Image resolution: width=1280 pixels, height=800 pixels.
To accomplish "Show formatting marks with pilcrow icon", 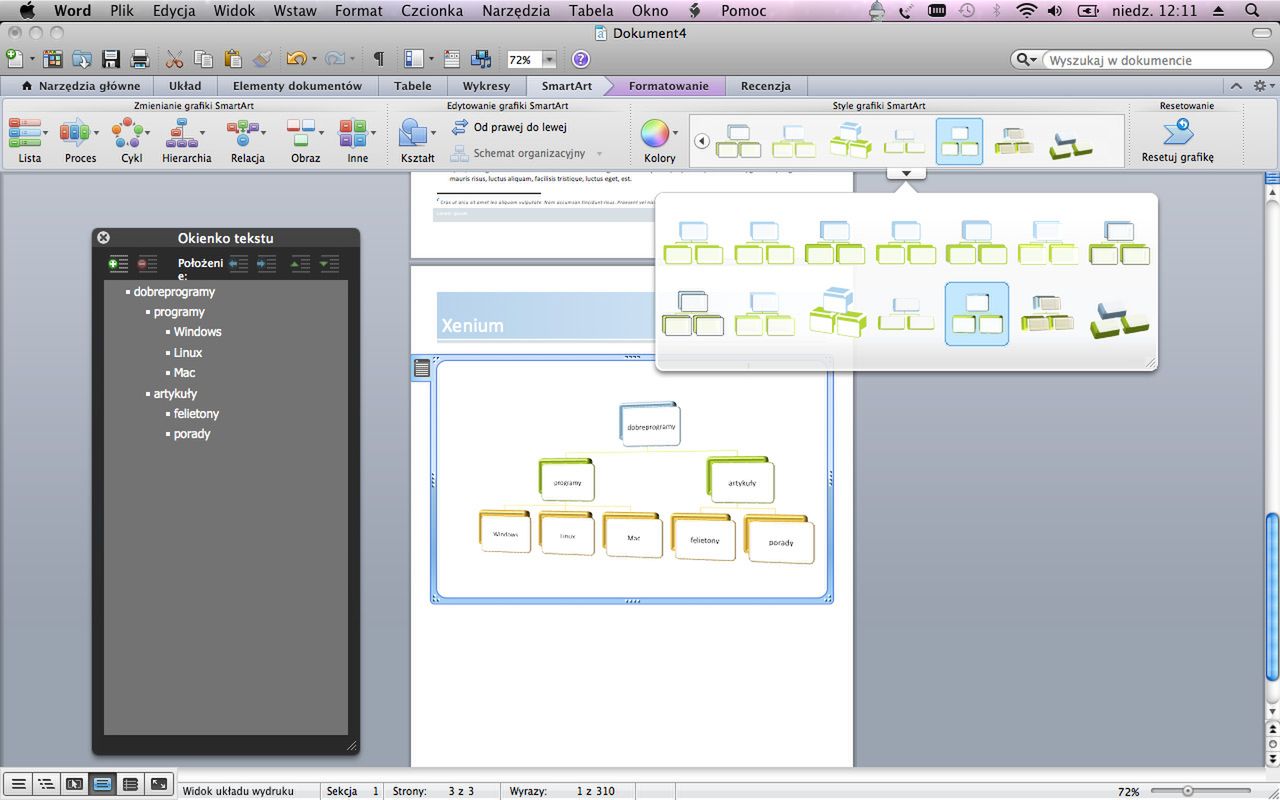I will tap(378, 59).
